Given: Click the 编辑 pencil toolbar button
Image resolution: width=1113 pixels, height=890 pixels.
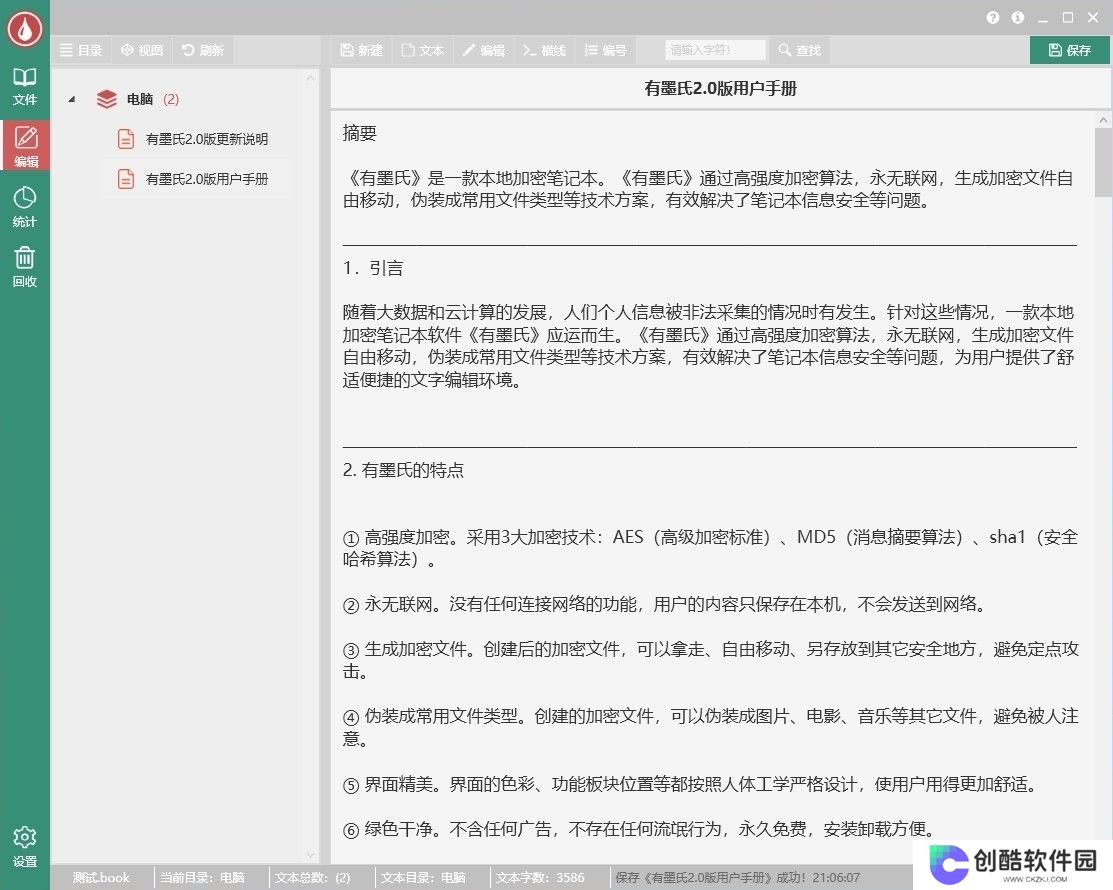Looking at the screenshot, I should point(483,50).
